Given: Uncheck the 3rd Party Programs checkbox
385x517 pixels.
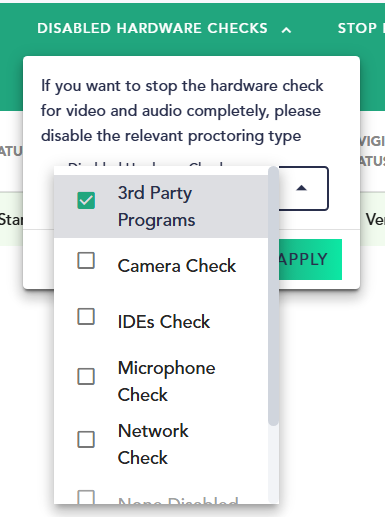Looking at the screenshot, I should (86, 200).
